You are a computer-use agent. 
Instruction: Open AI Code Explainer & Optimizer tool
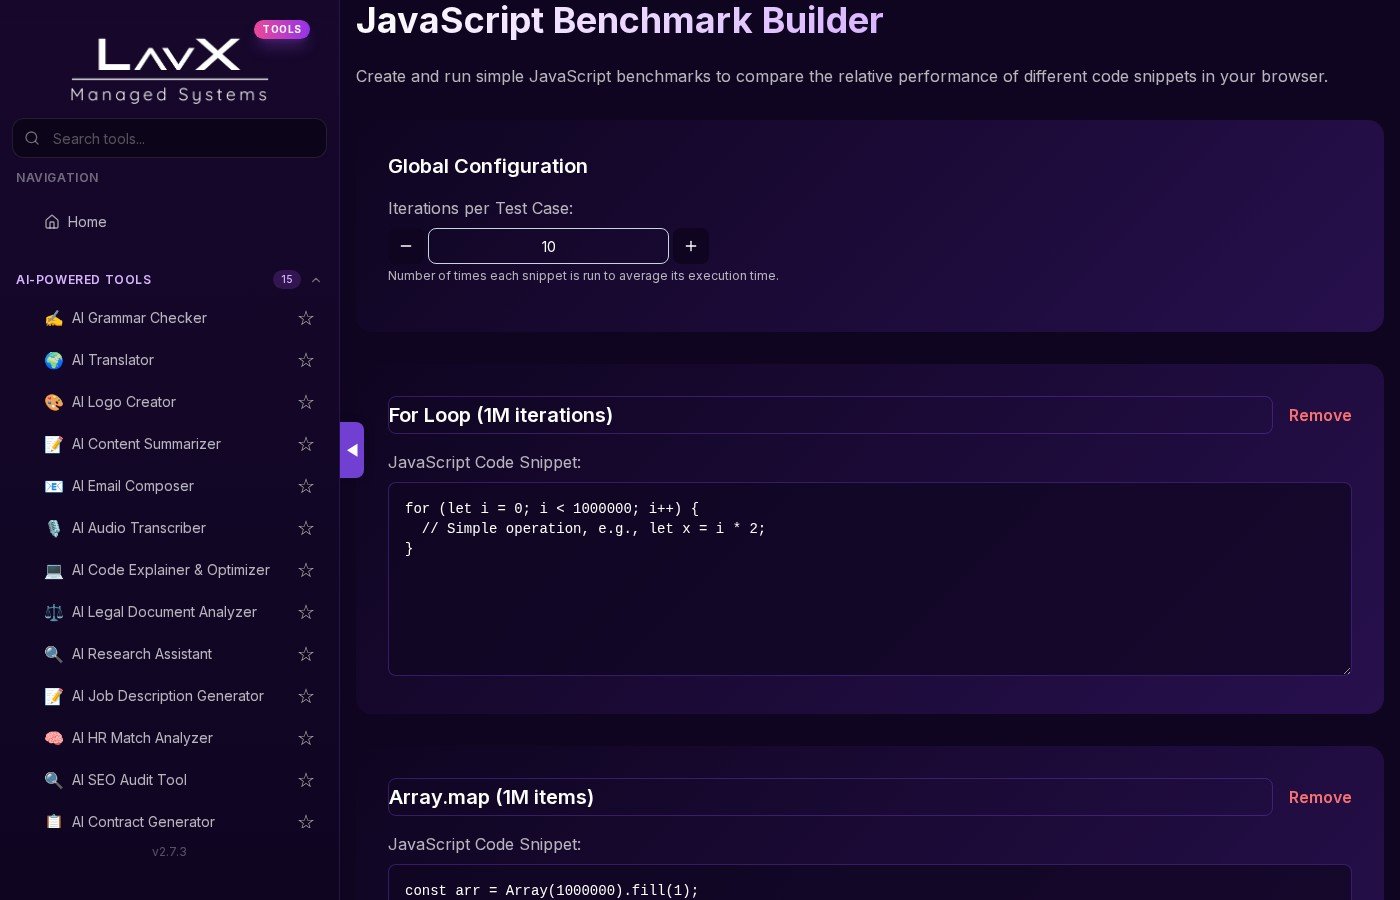point(170,570)
